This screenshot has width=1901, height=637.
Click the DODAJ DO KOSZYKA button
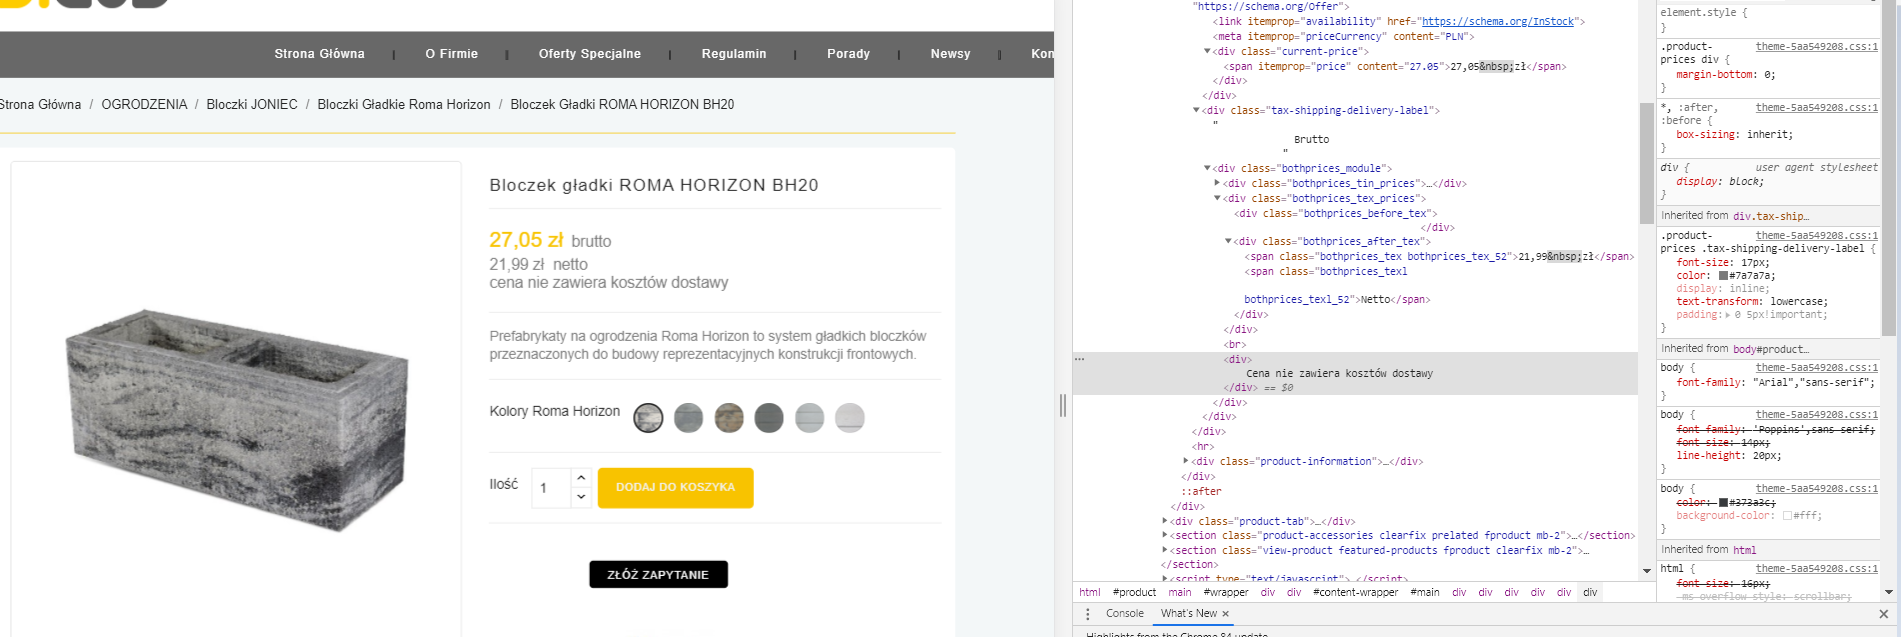(x=675, y=488)
